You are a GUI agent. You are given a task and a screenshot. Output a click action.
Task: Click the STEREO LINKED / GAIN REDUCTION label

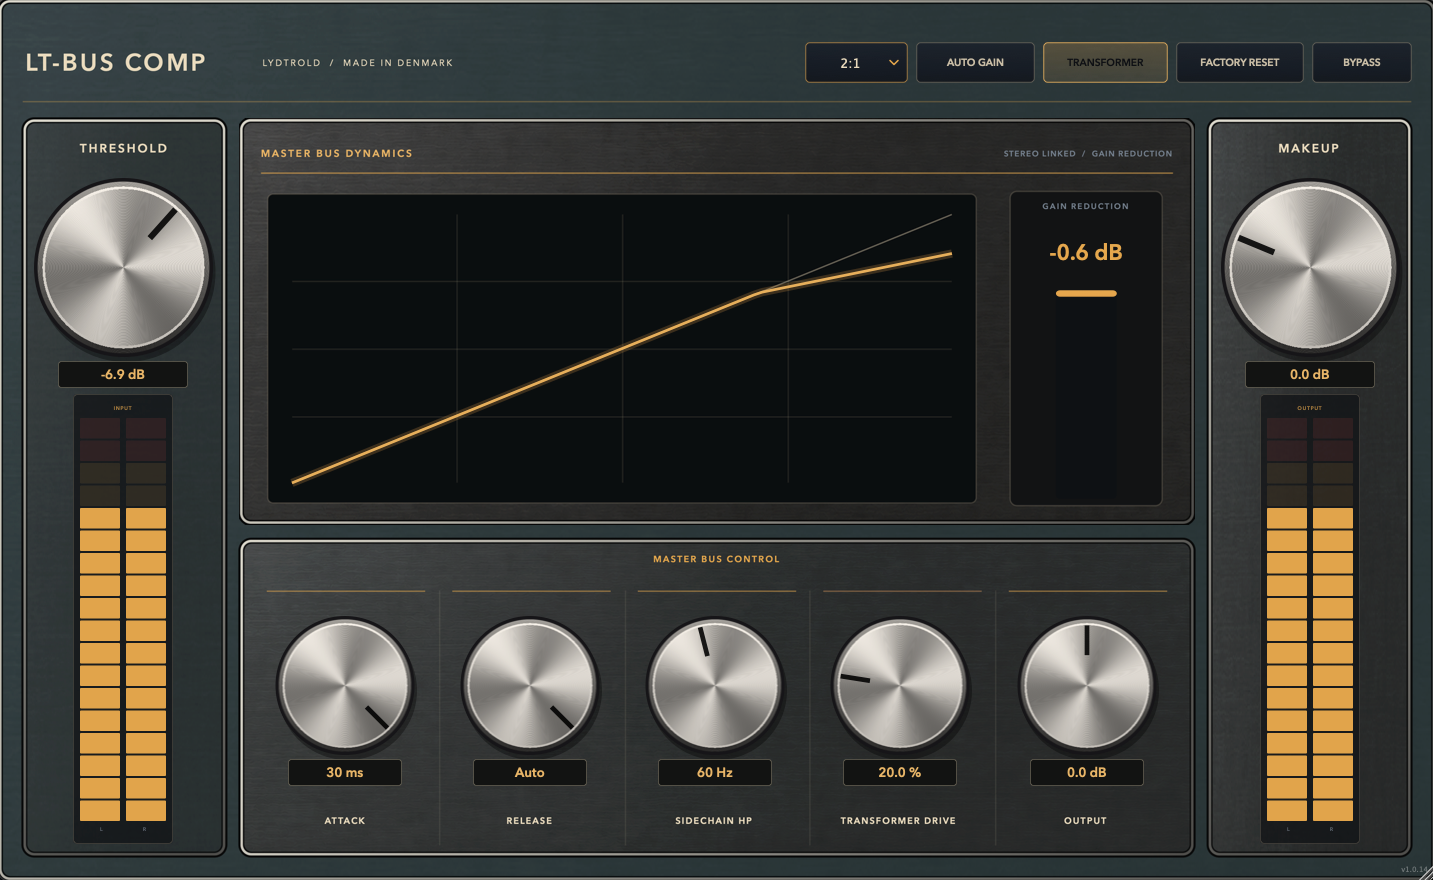click(x=1088, y=154)
